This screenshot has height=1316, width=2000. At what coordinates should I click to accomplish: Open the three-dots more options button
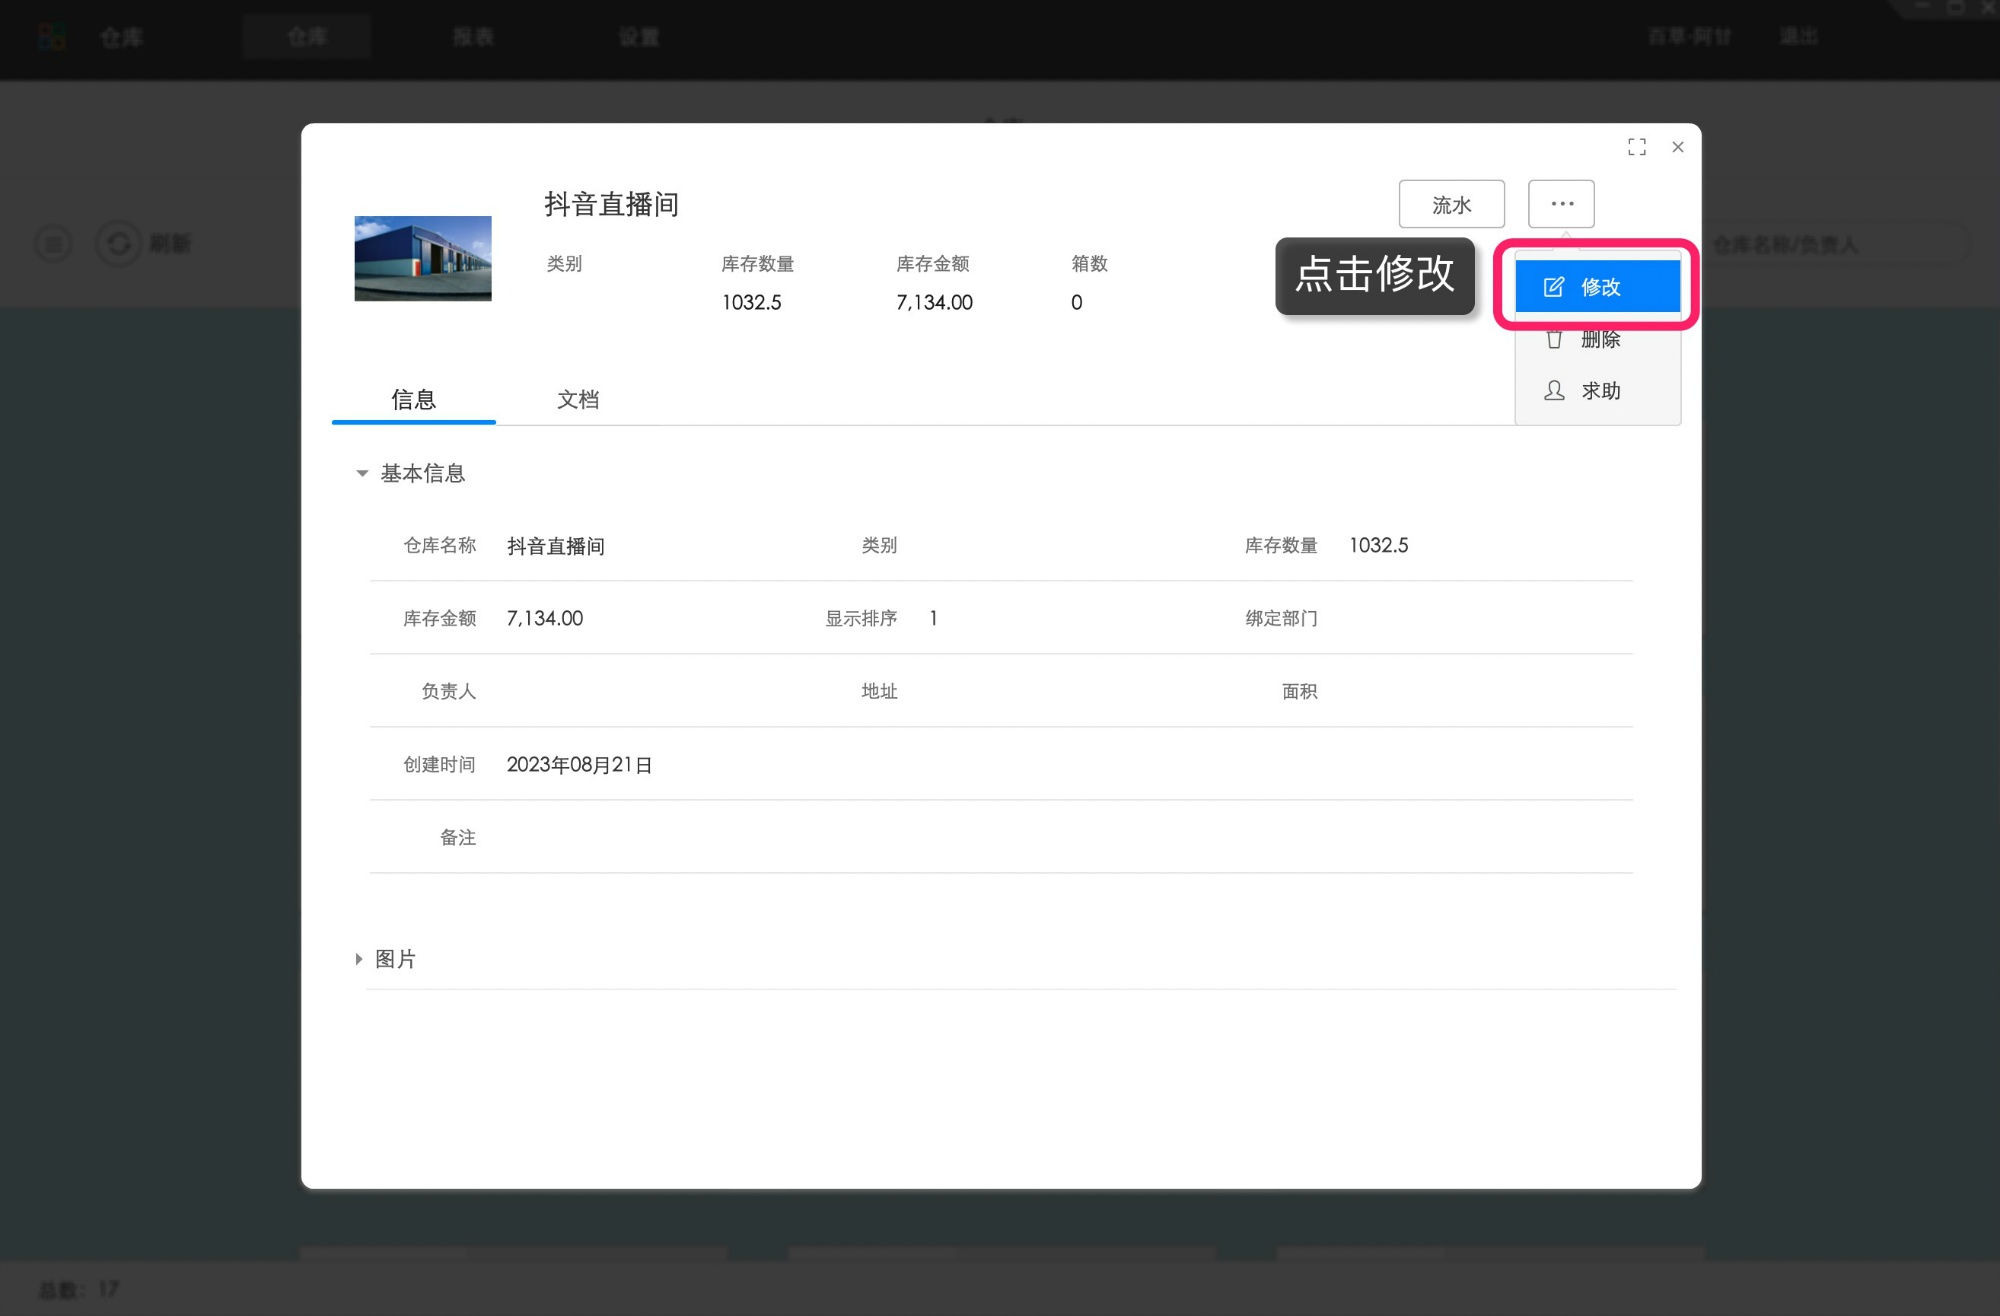coord(1561,204)
